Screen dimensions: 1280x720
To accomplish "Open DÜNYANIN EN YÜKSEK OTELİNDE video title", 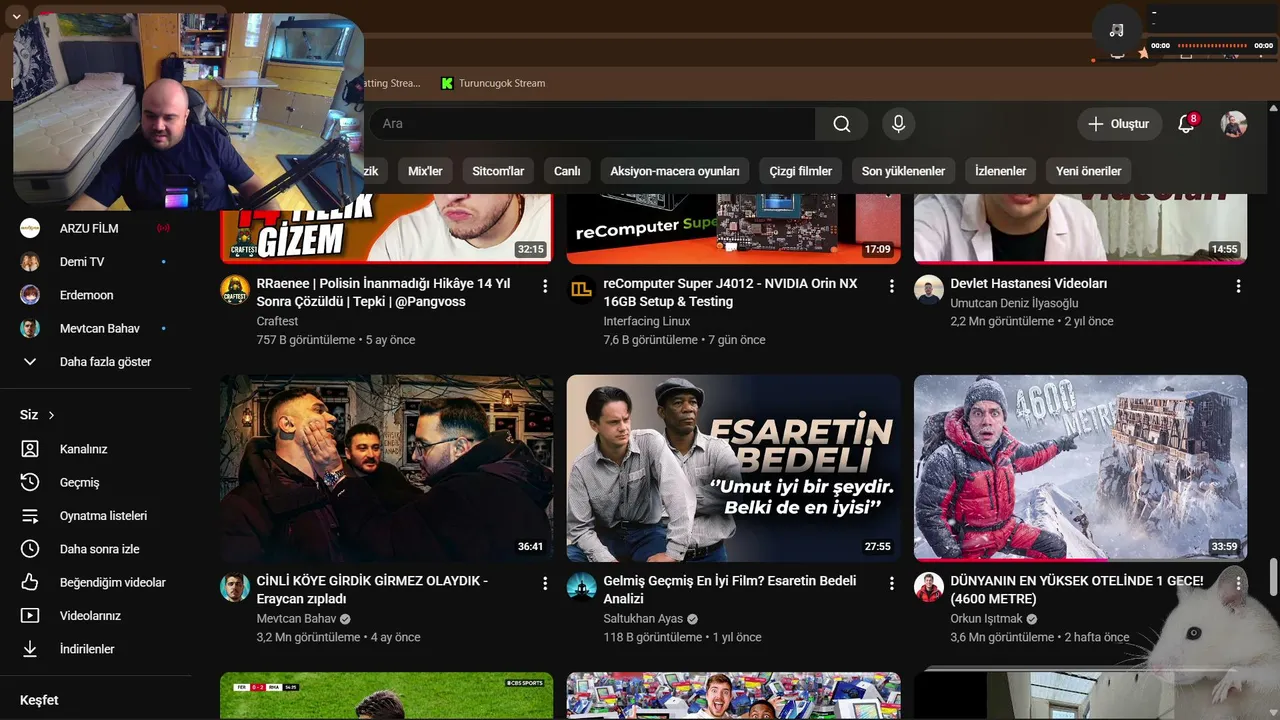I will click(1077, 590).
